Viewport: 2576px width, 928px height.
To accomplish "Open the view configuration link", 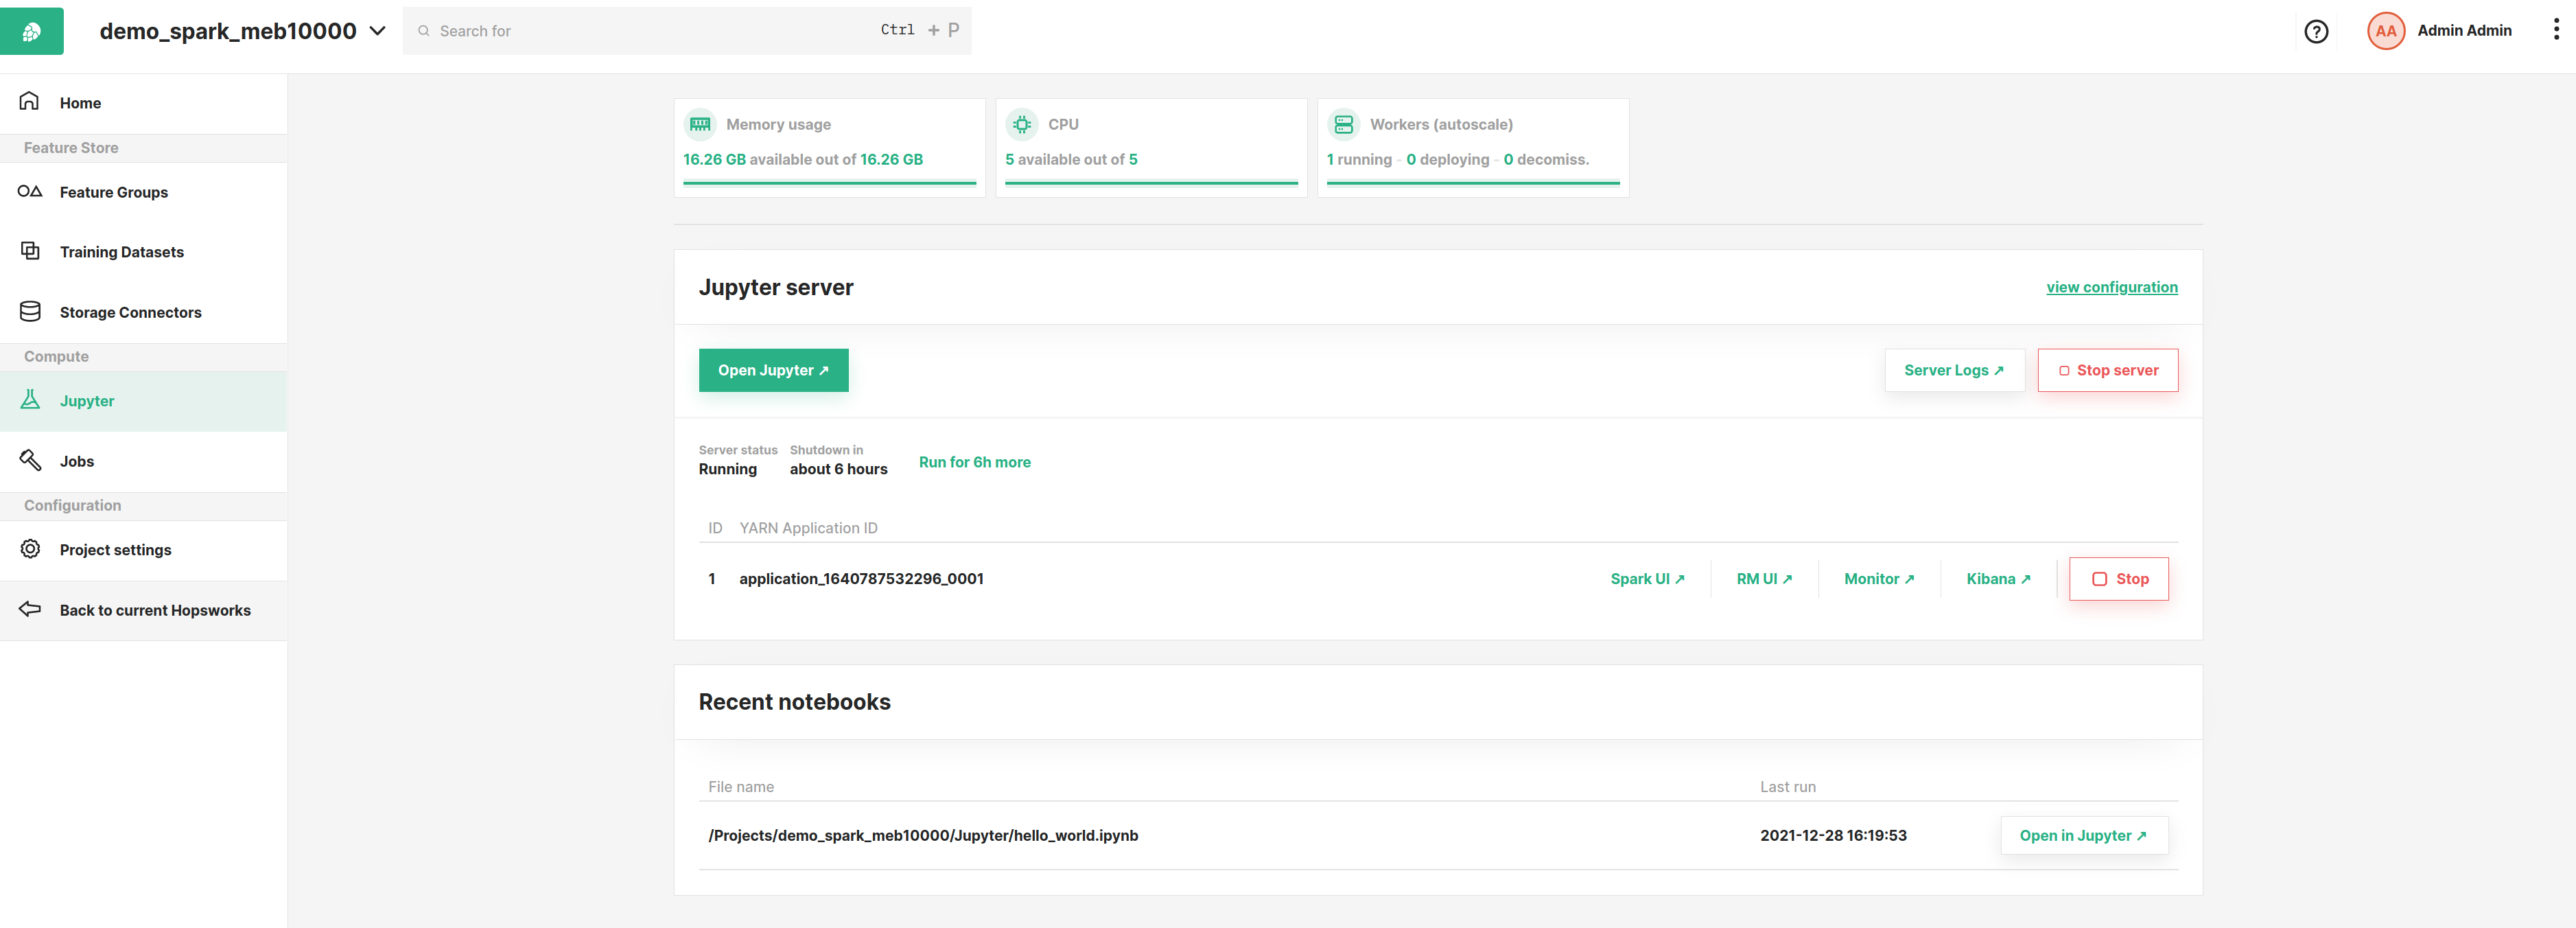I will tap(2111, 287).
